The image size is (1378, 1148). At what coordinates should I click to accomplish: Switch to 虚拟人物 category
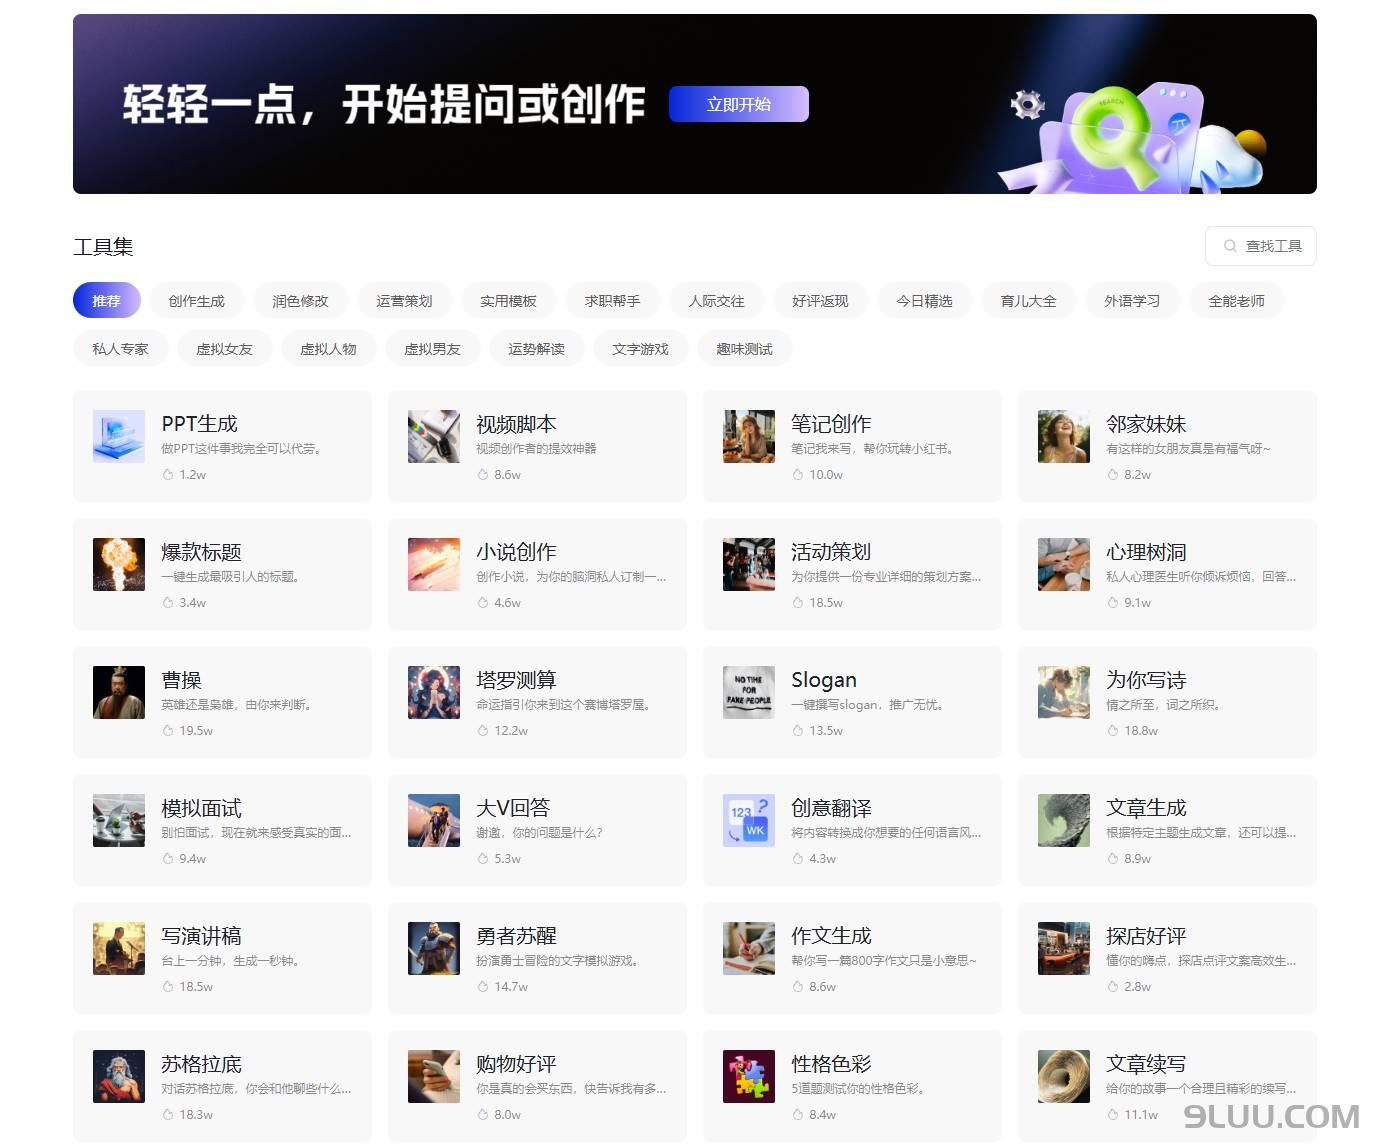(328, 349)
